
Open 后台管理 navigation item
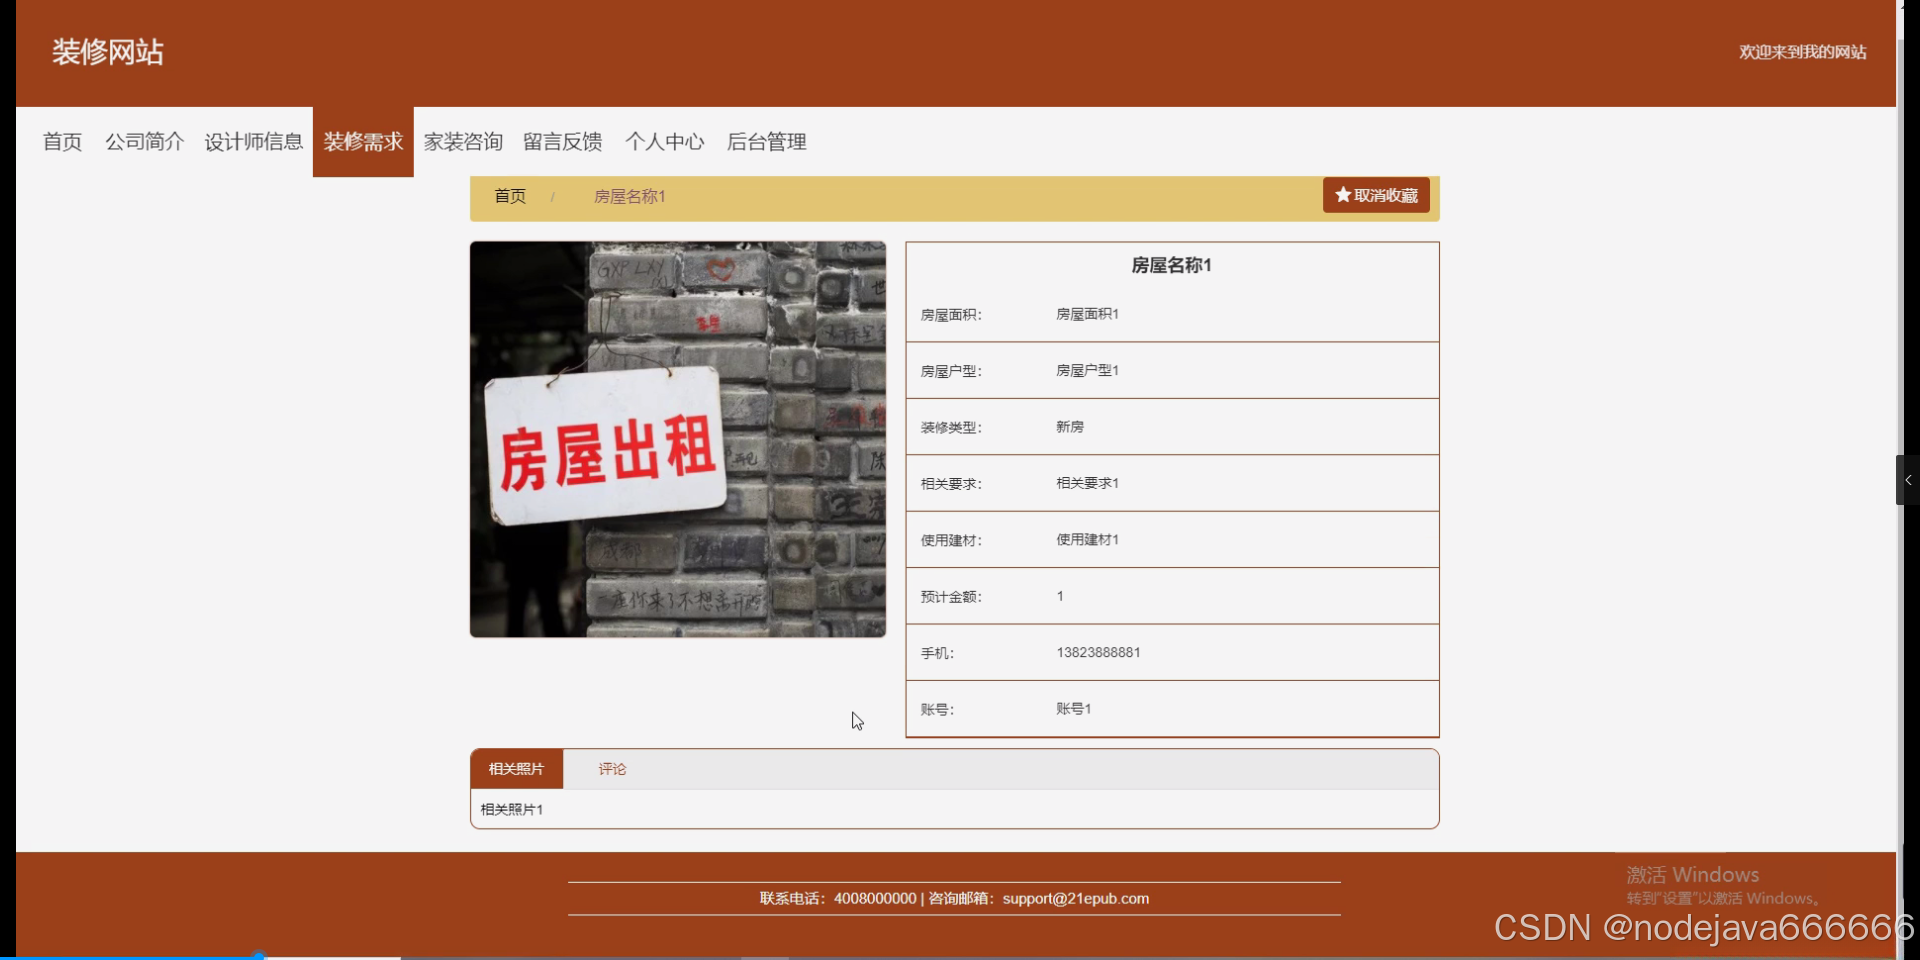point(767,142)
